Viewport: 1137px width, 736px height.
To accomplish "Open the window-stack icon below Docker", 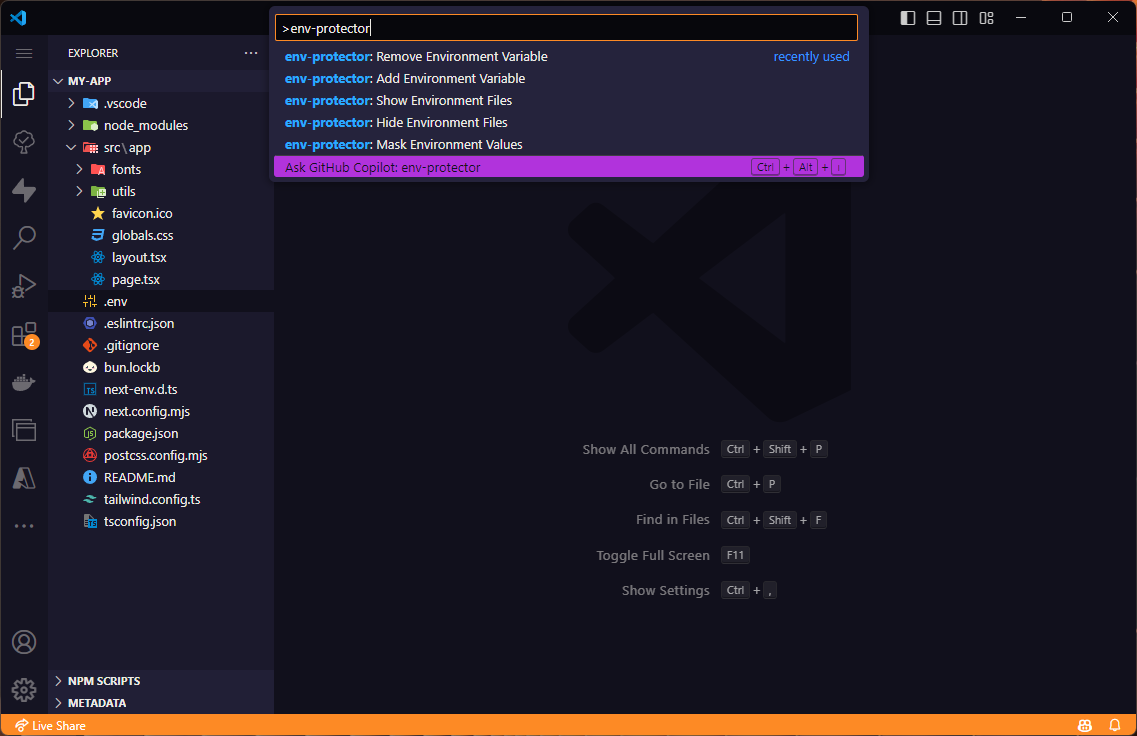I will [24, 430].
